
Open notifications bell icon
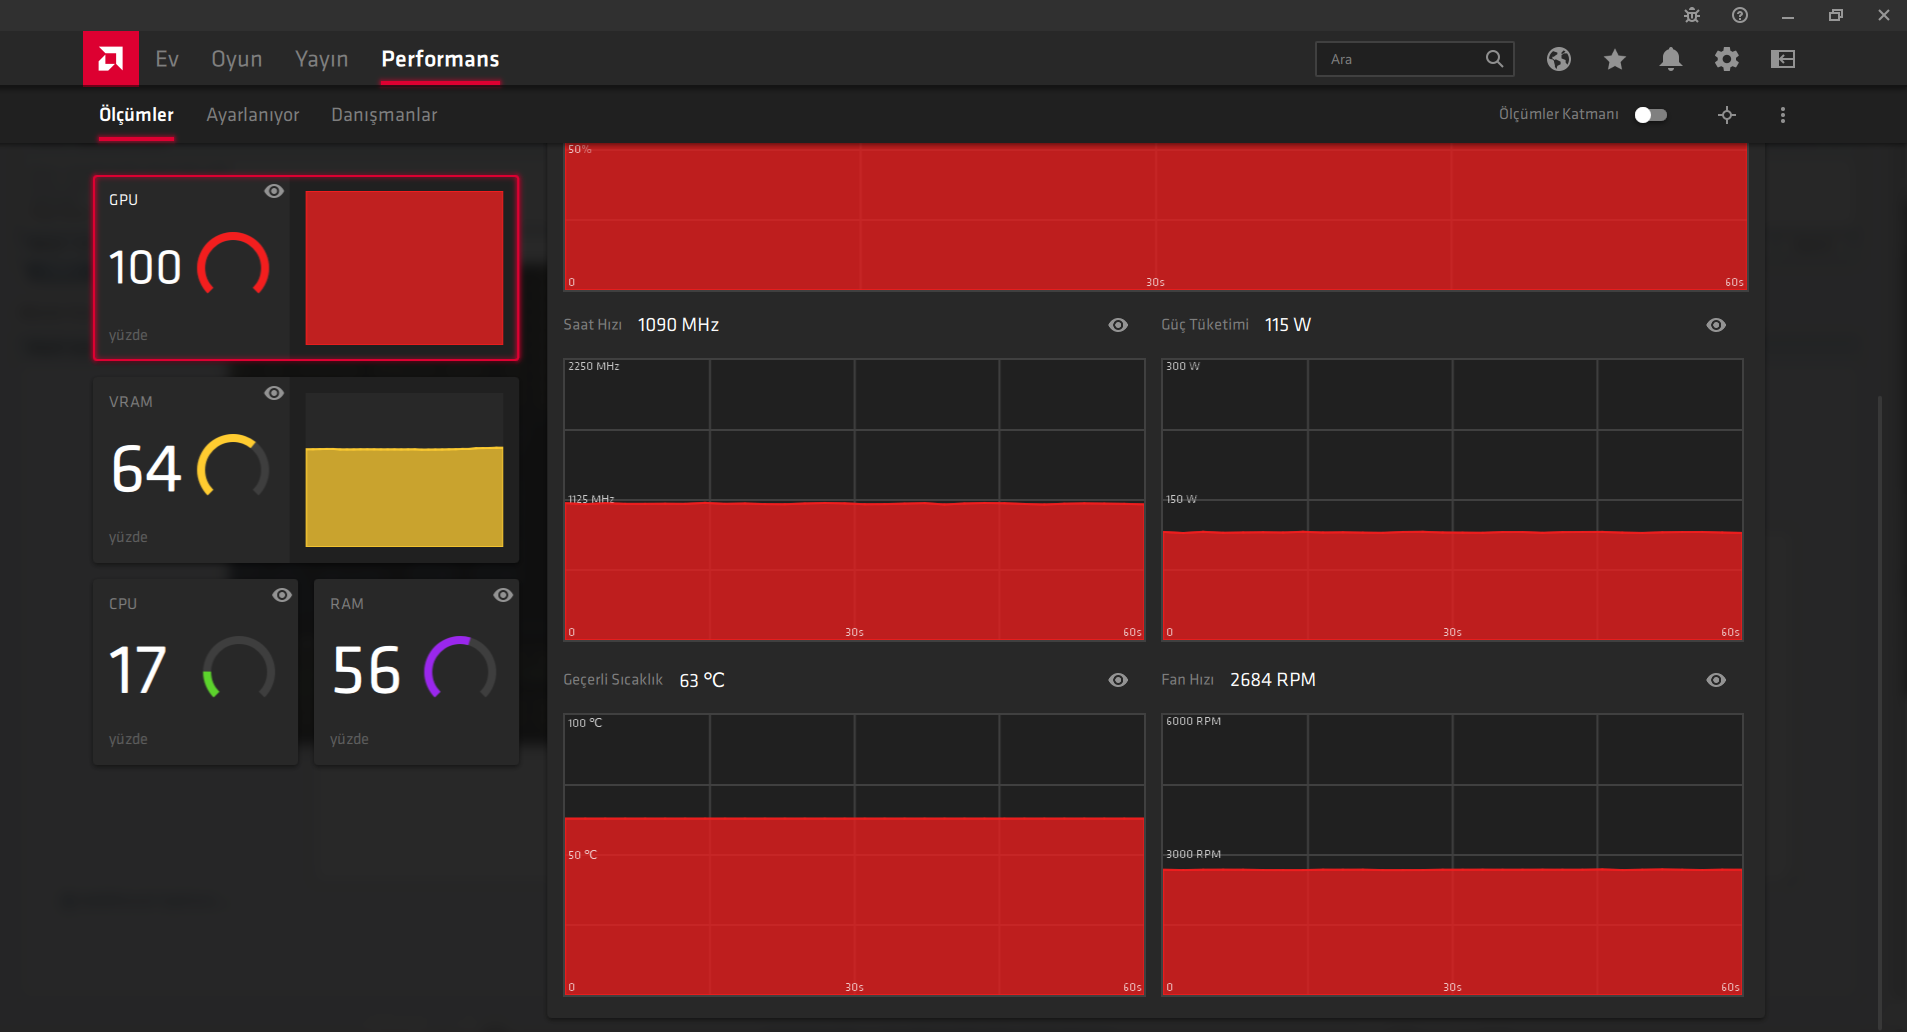(1671, 59)
